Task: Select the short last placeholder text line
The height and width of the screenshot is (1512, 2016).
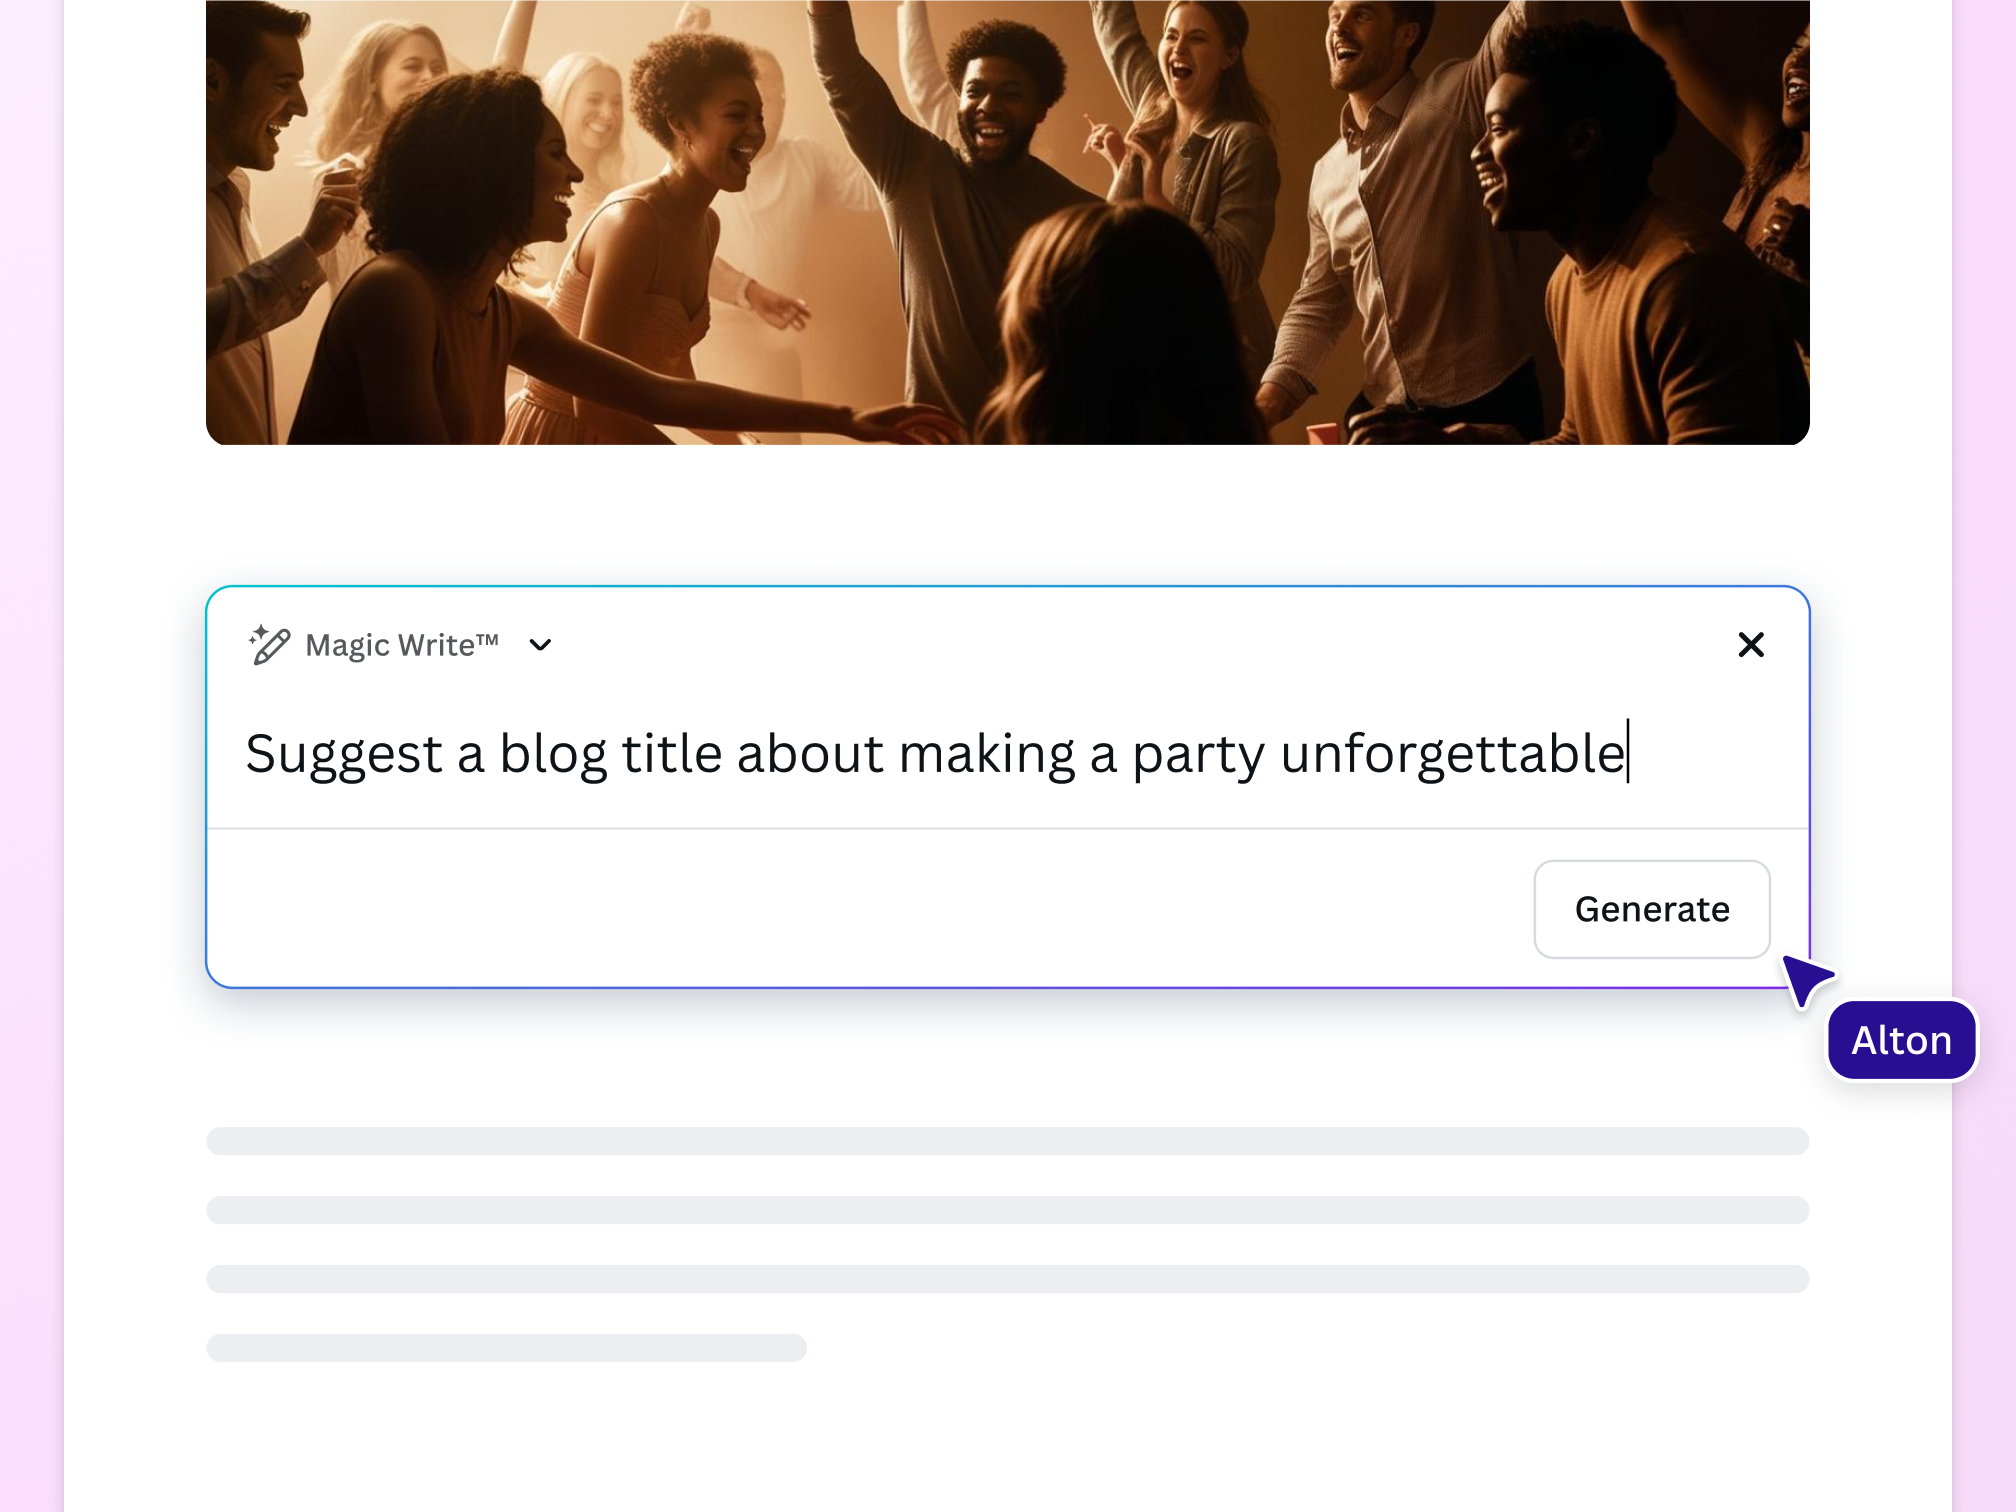Action: click(506, 1348)
